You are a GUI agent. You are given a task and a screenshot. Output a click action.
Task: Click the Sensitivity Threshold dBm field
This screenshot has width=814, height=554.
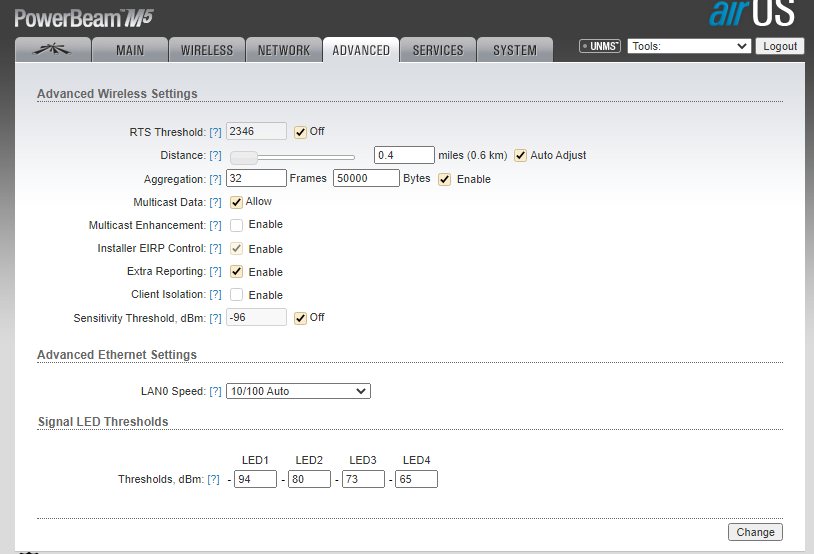(x=256, y=317)
